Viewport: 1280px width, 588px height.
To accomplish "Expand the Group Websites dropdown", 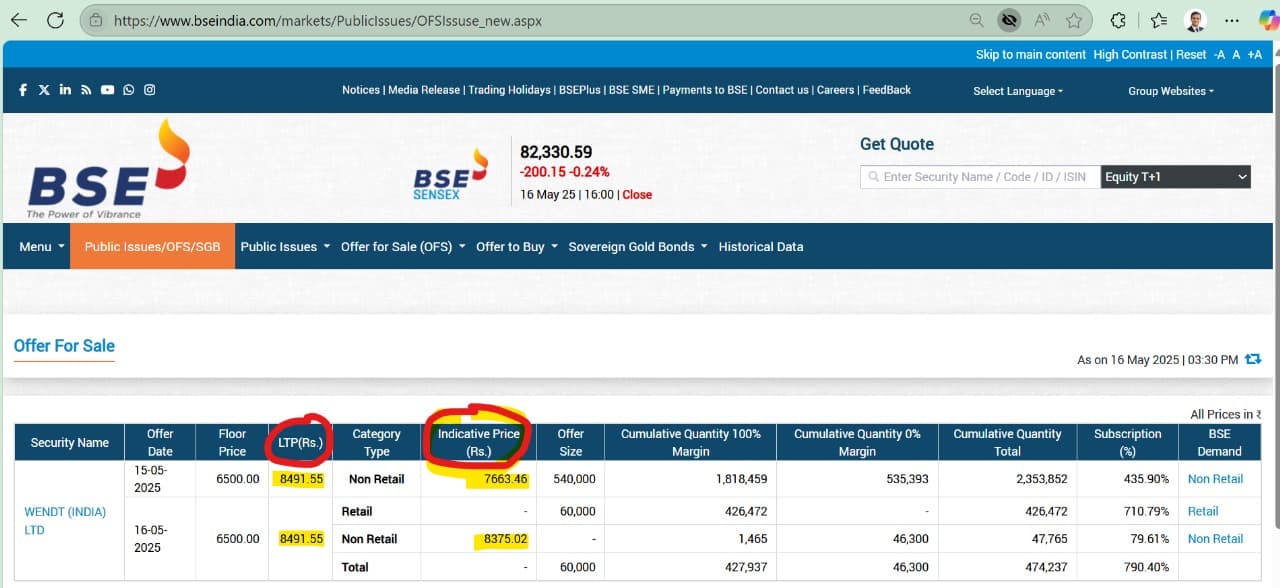I will [1171, 91].
